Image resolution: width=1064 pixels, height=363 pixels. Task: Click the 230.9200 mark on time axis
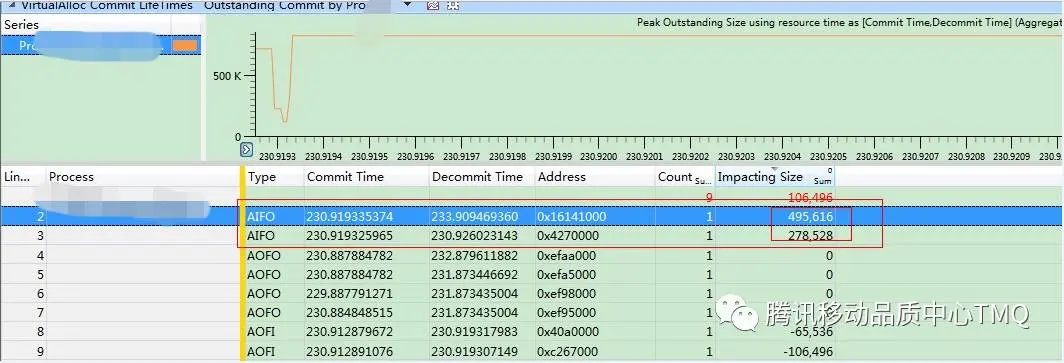click(598, 157)
